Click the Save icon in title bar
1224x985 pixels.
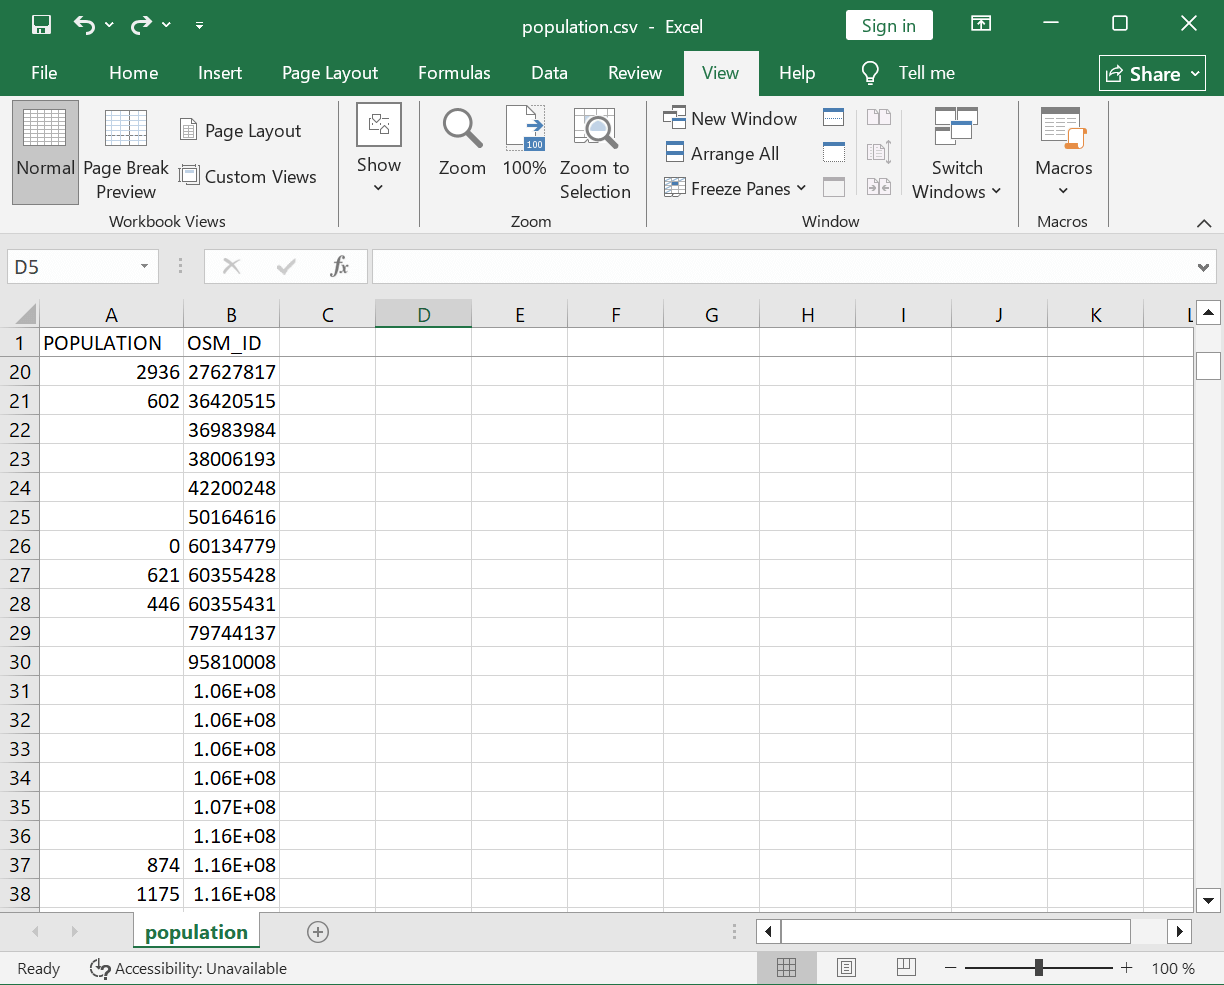click(41, 25)
